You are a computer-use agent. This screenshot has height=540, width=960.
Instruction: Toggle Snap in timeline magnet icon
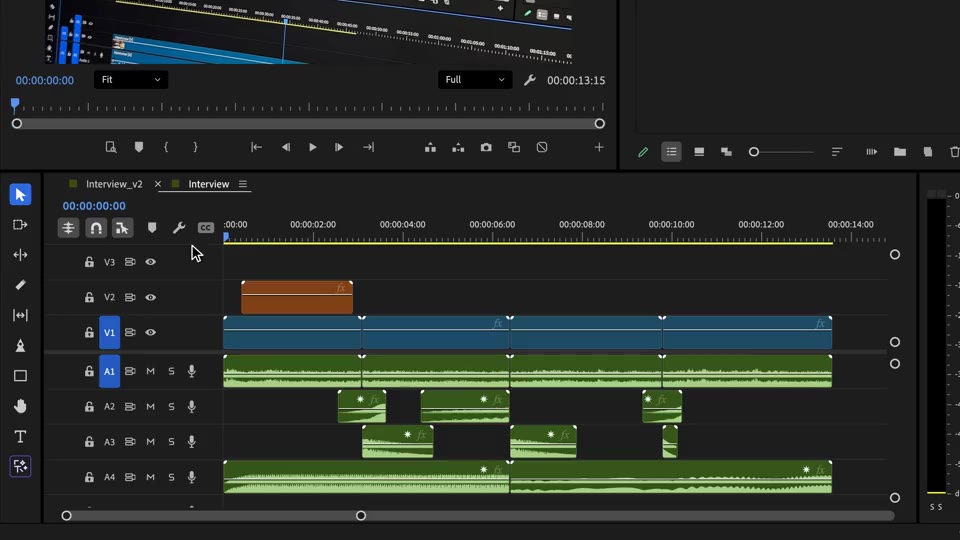pyautogui.click(x=96, y=228)
